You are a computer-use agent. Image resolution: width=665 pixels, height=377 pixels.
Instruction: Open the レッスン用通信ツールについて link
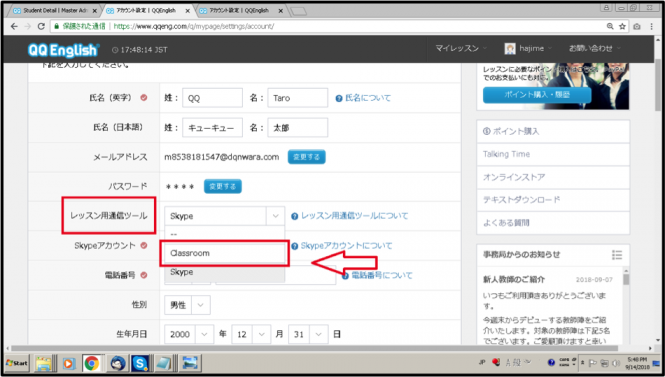355,216
